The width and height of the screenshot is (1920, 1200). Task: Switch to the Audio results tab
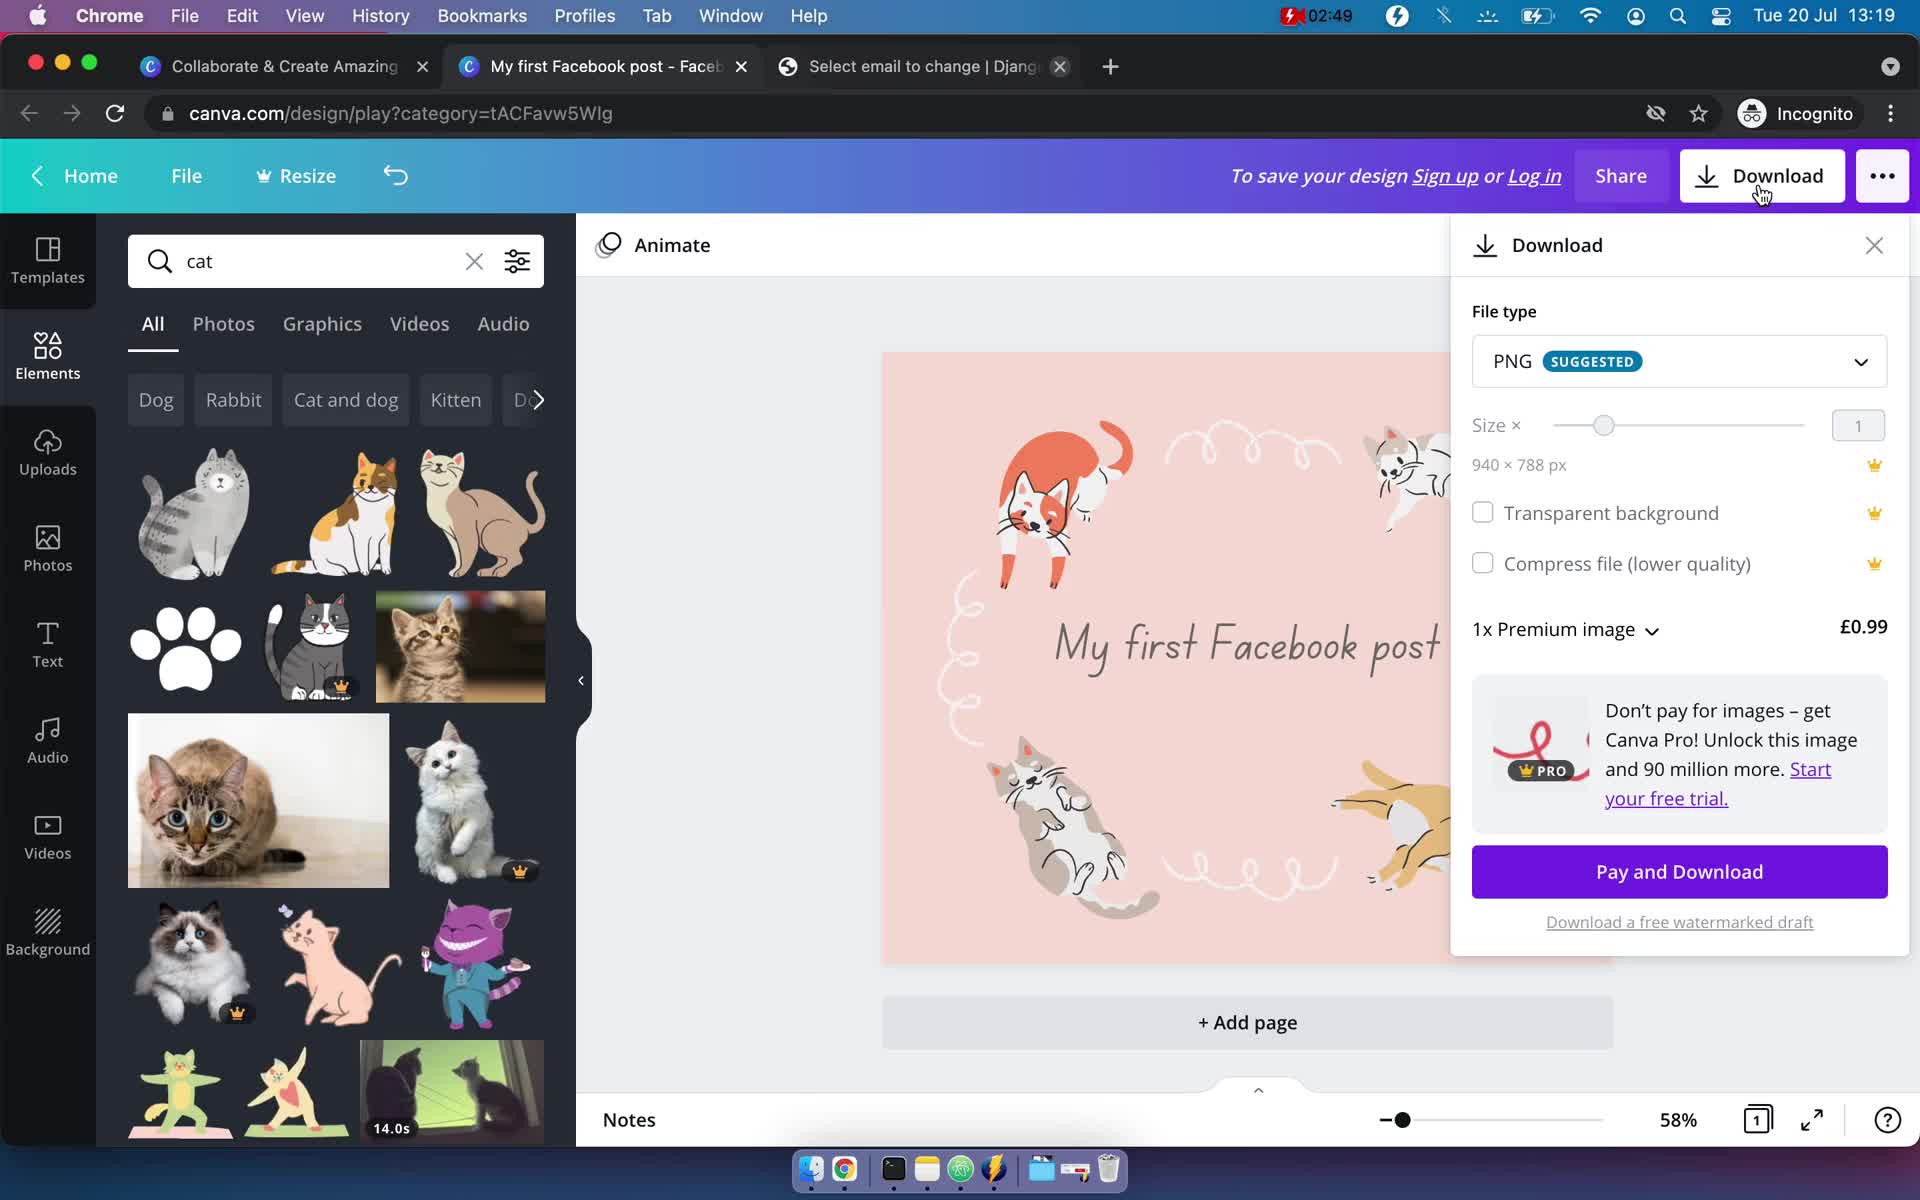[503, 324]
